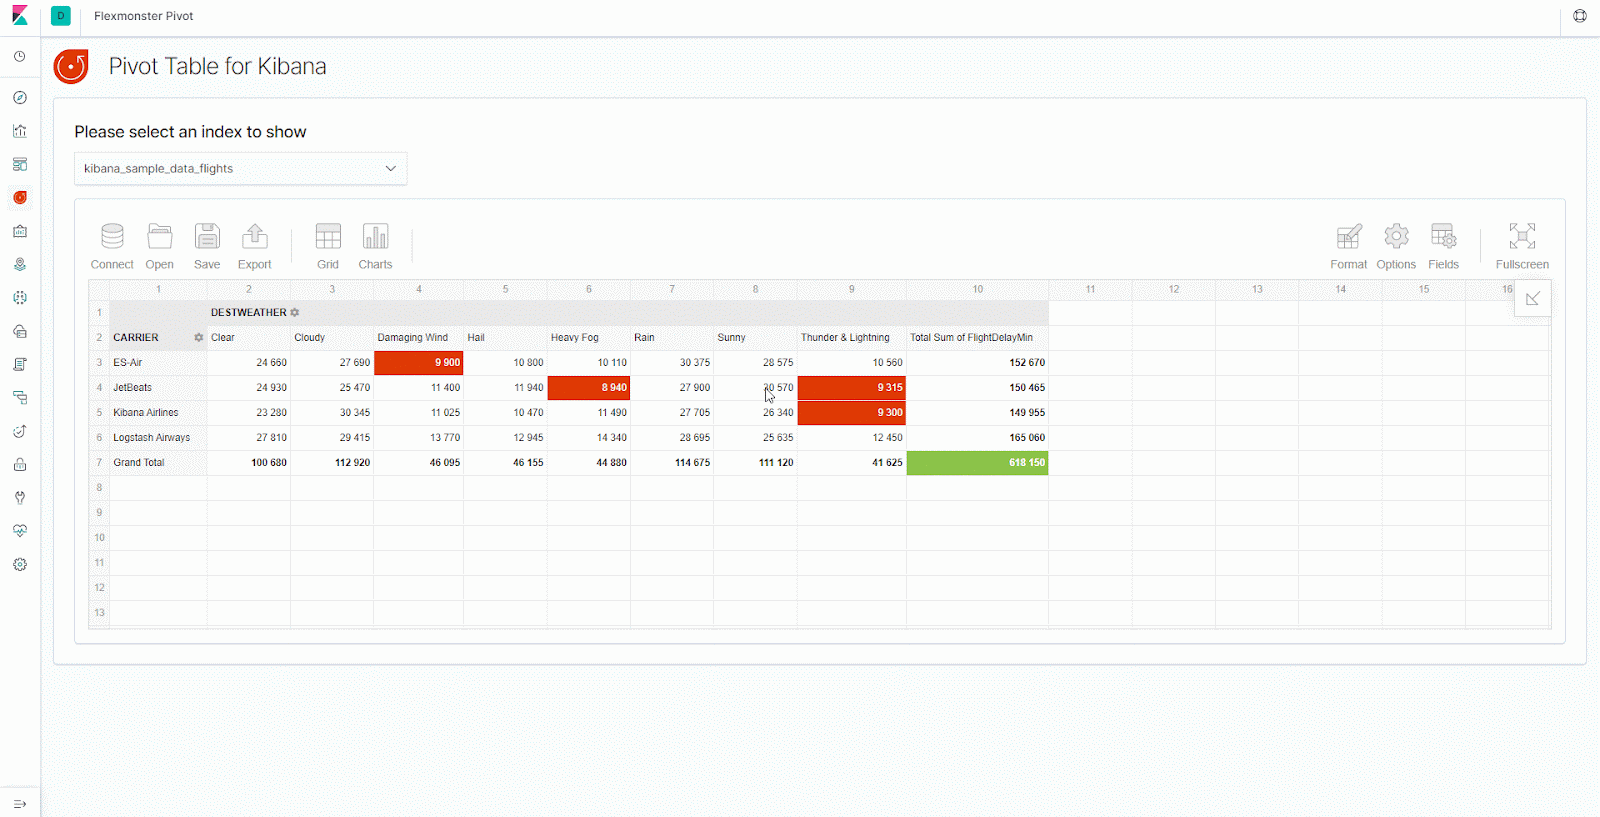The width and height of the screenshot is (1600, 817).
Task: Select the Damaging Wind column header
Action: [419, 338]
